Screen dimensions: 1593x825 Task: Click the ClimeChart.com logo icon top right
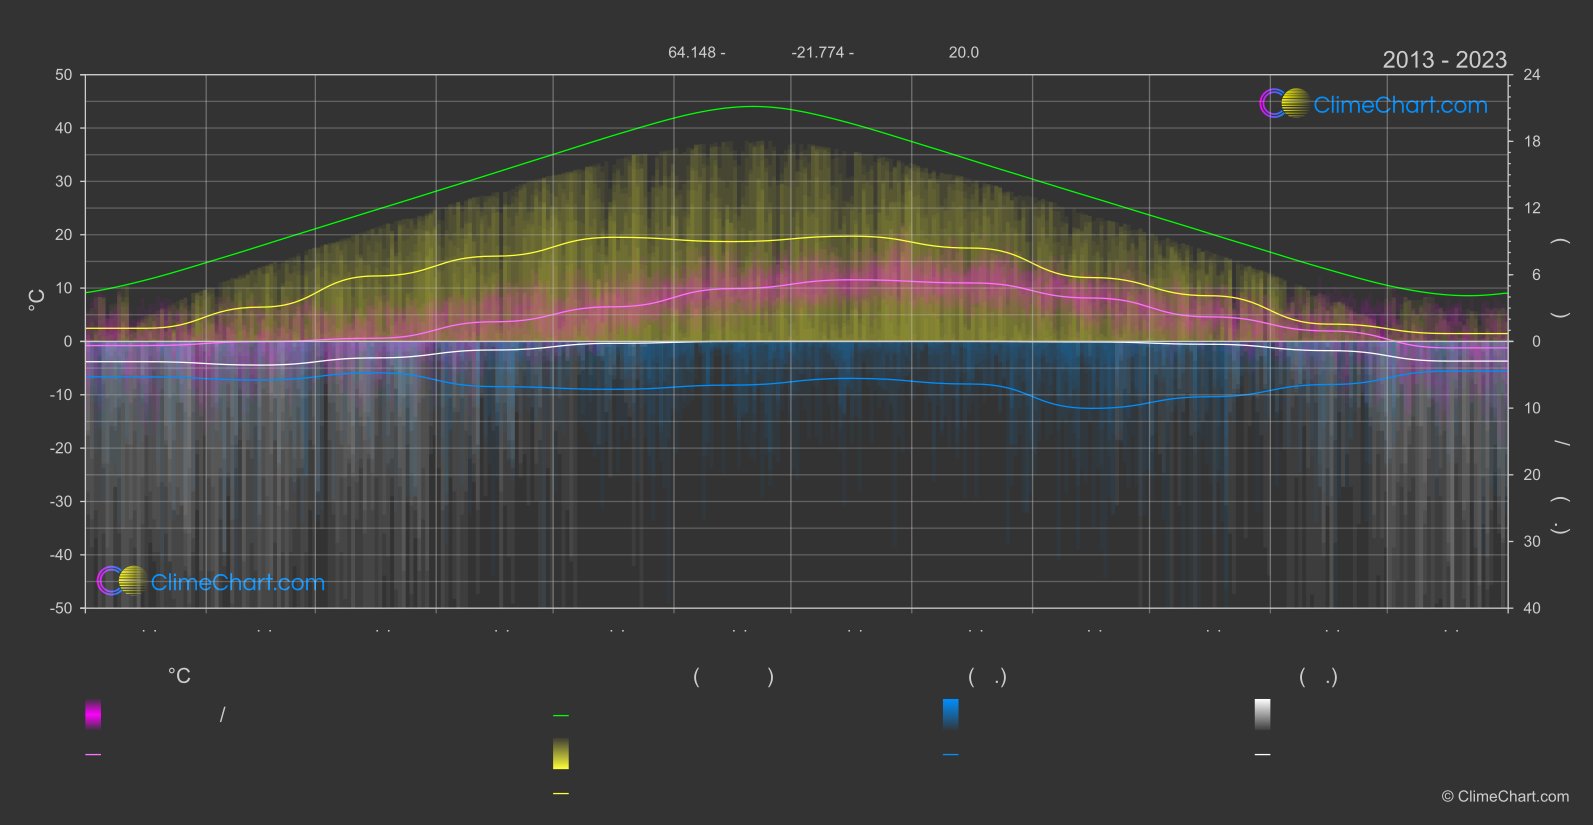coord(1284,103)
